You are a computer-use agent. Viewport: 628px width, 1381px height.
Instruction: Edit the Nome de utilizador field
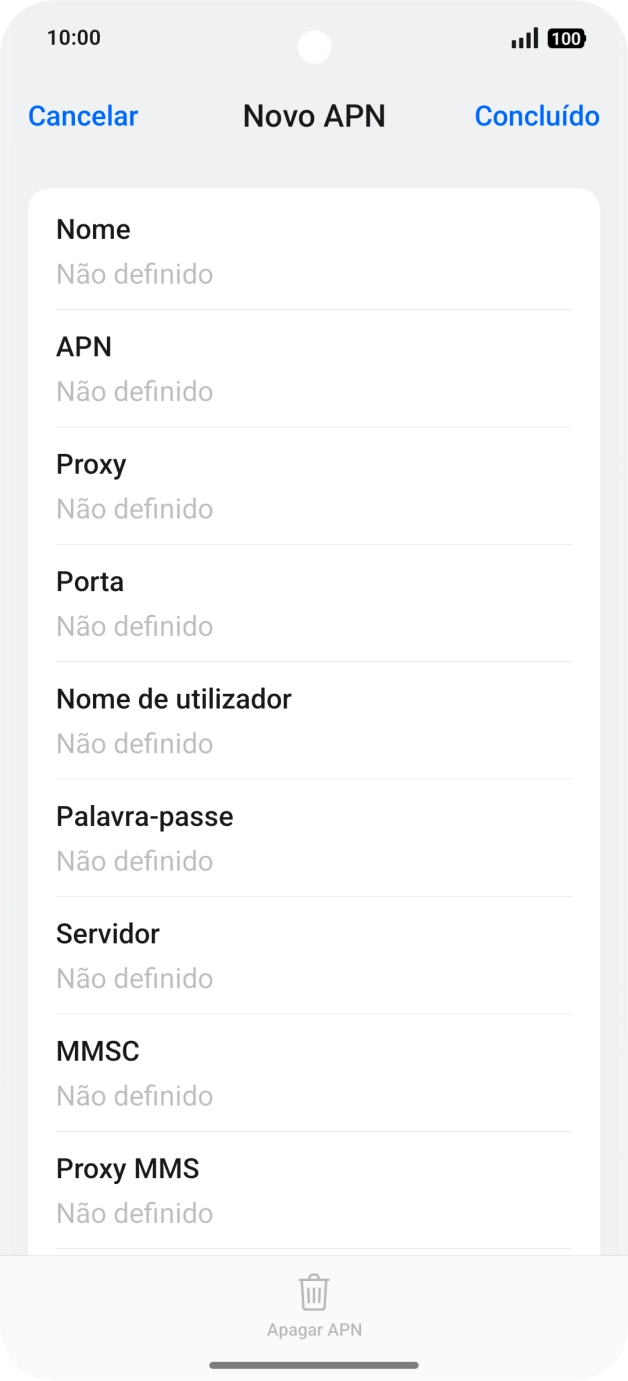pyautogui.click(x=314, y=721)
